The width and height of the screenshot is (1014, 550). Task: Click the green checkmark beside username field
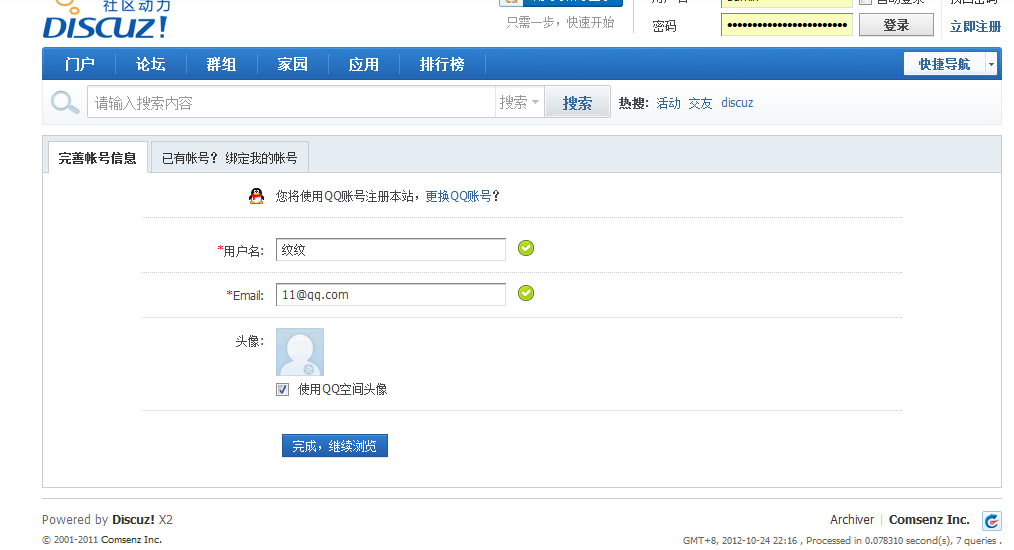(x=526, y=248)
